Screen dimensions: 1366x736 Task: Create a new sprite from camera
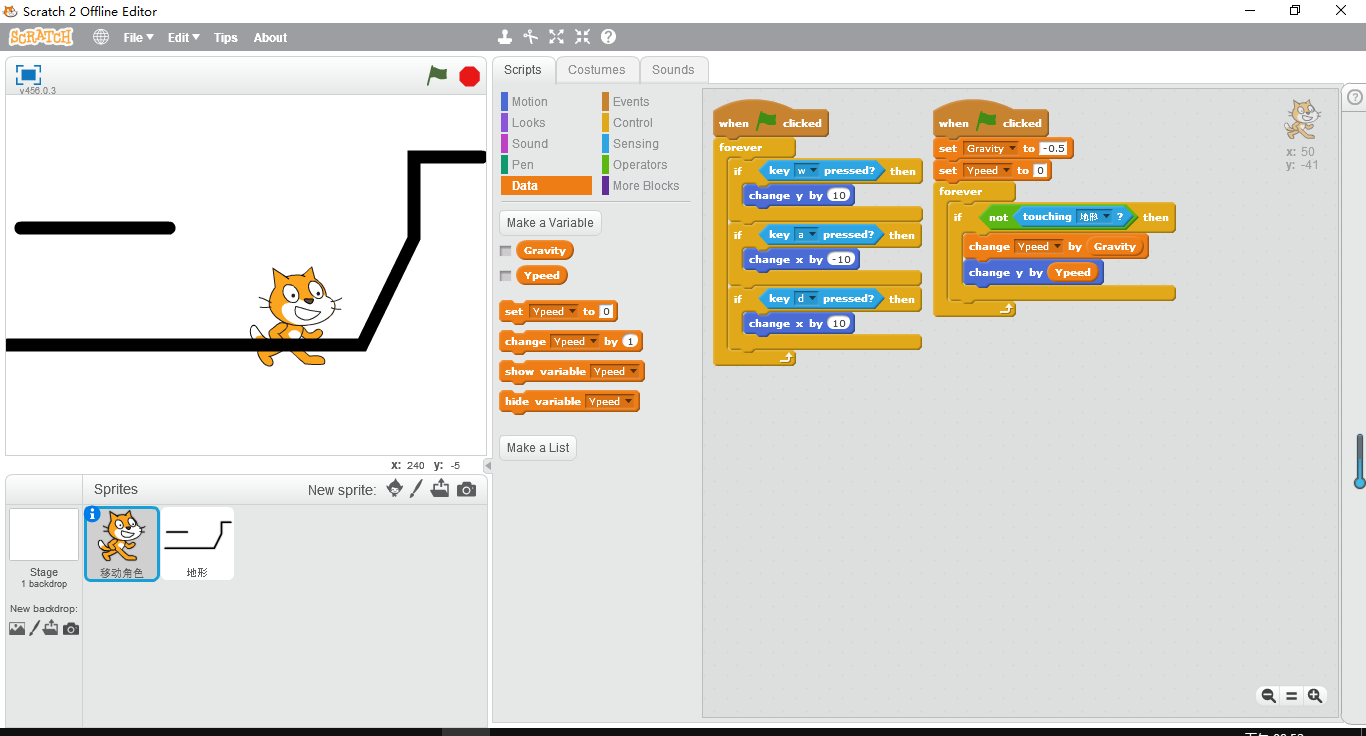click(x=466, y=490)
